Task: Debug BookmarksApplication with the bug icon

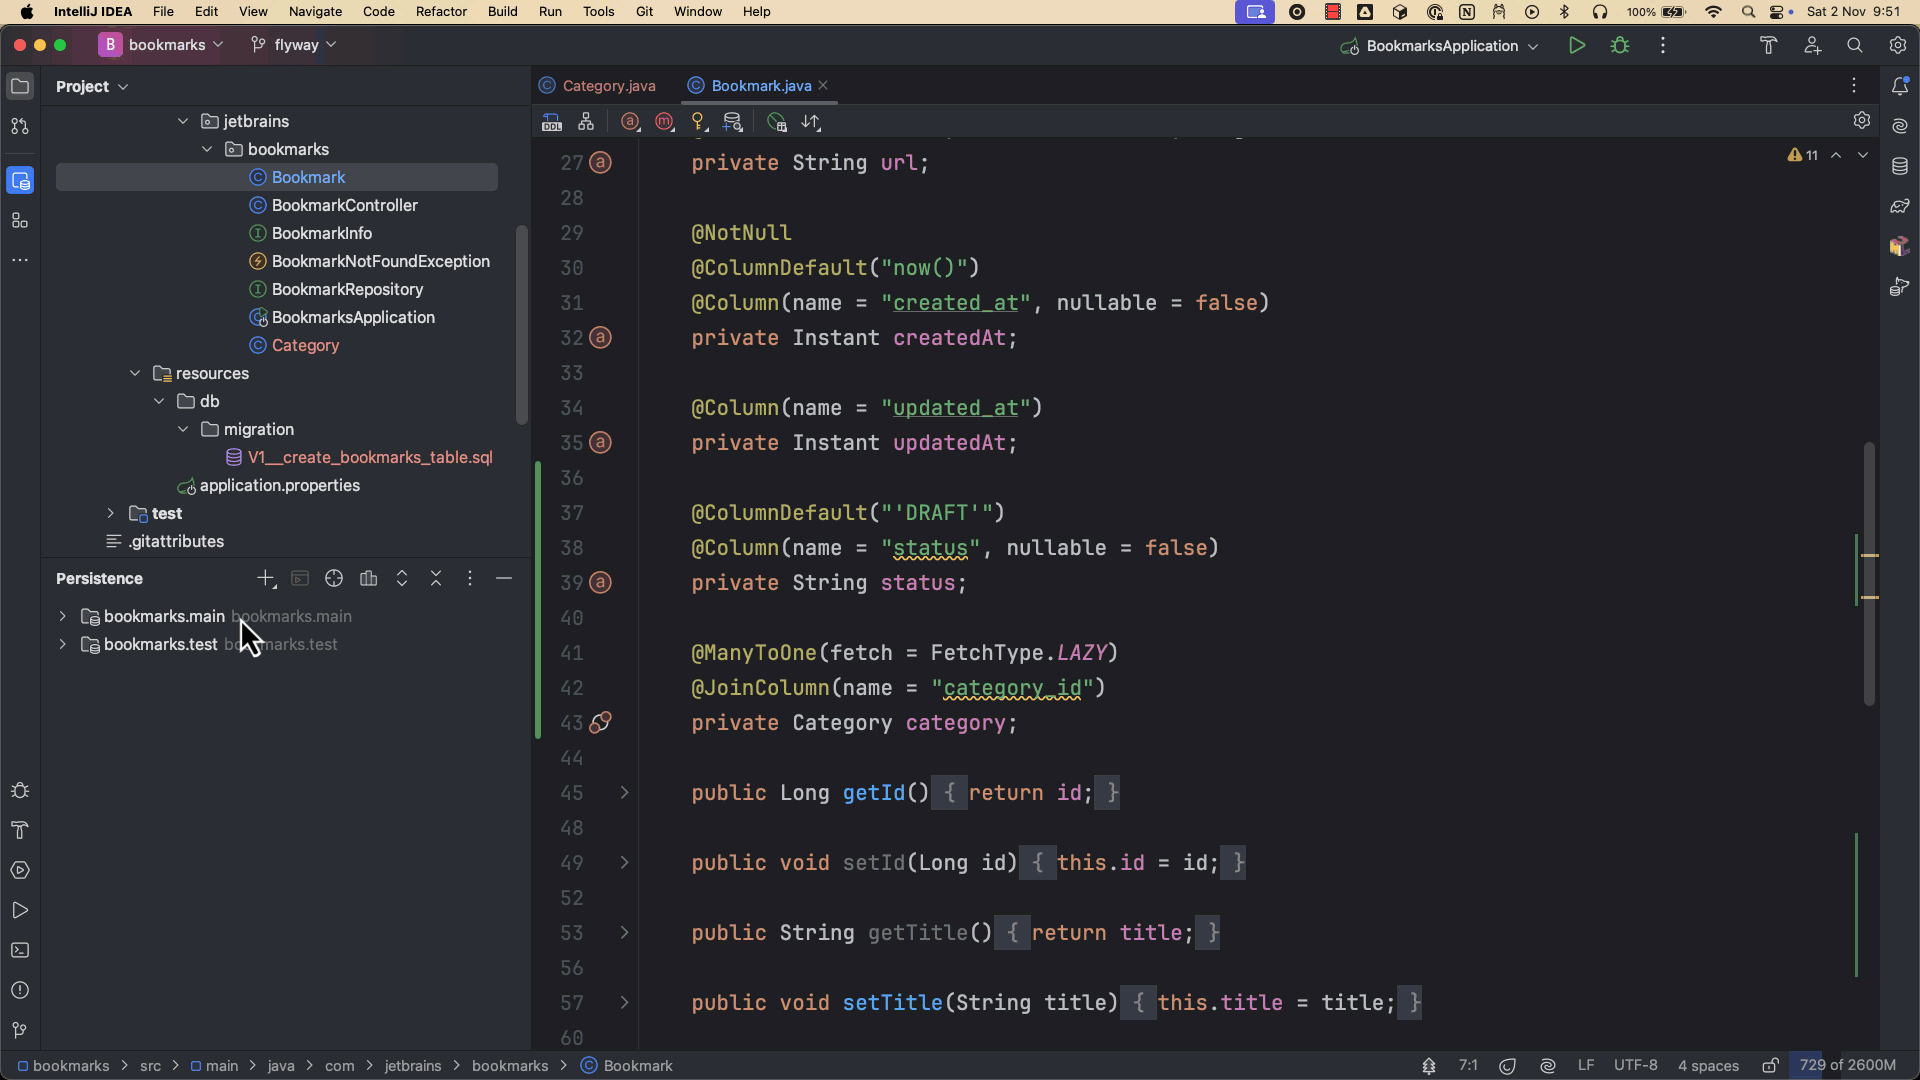Action: pos(1620,45)
